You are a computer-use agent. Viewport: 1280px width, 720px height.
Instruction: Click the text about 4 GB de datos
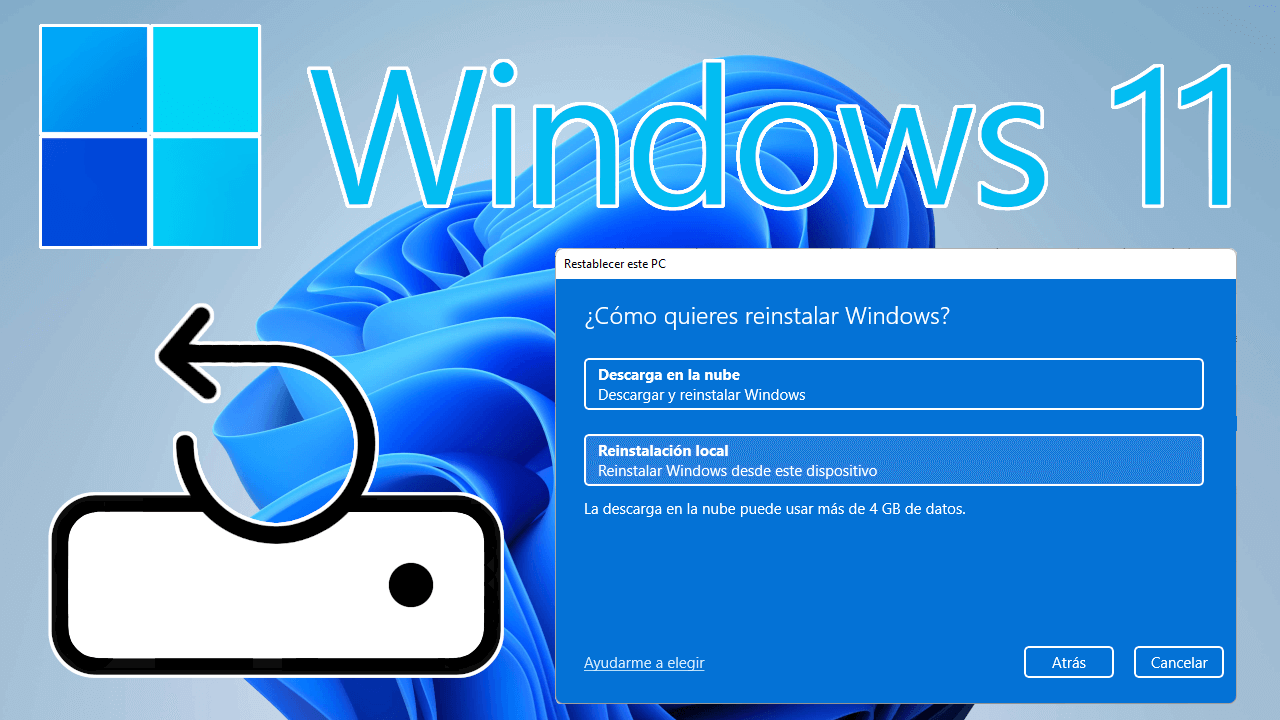point(775,509)
